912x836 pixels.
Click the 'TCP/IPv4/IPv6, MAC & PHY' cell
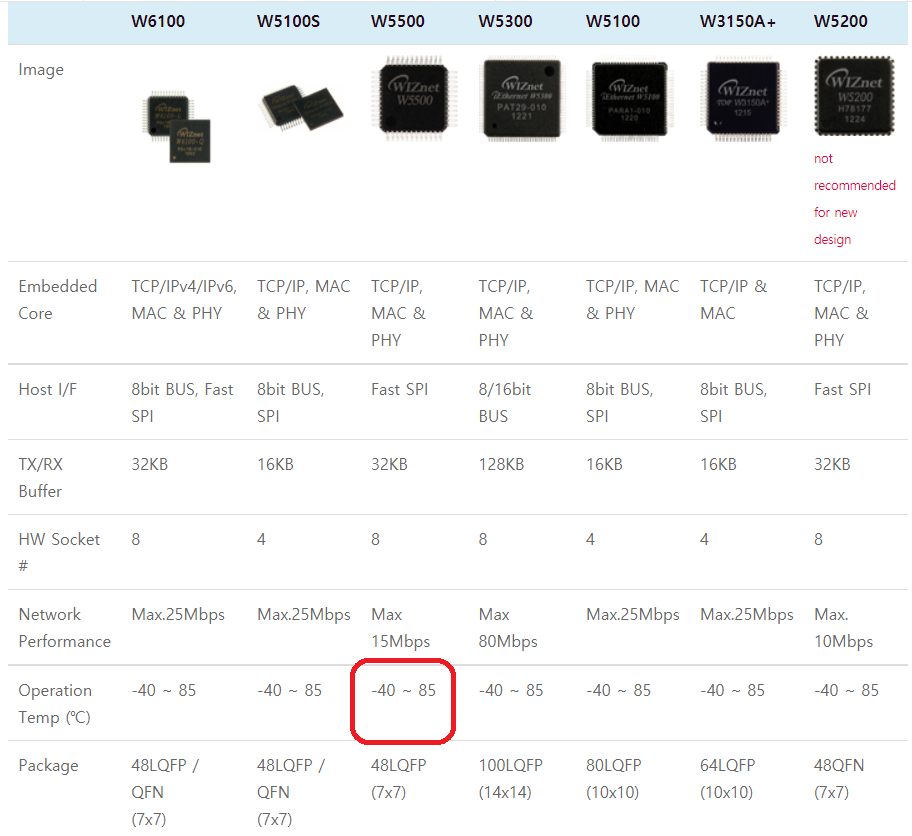(x=184, y=300)
